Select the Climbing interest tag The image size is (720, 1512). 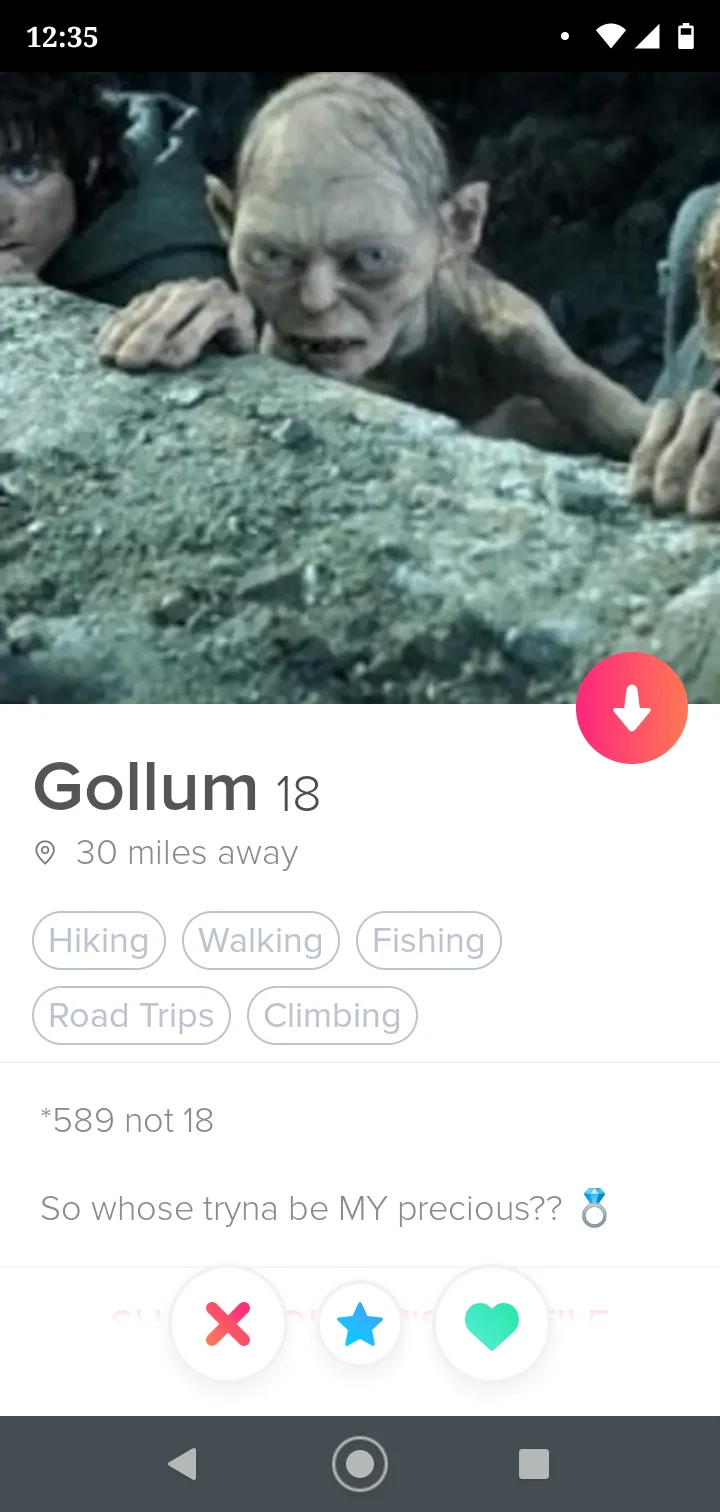pos(333,1016)
